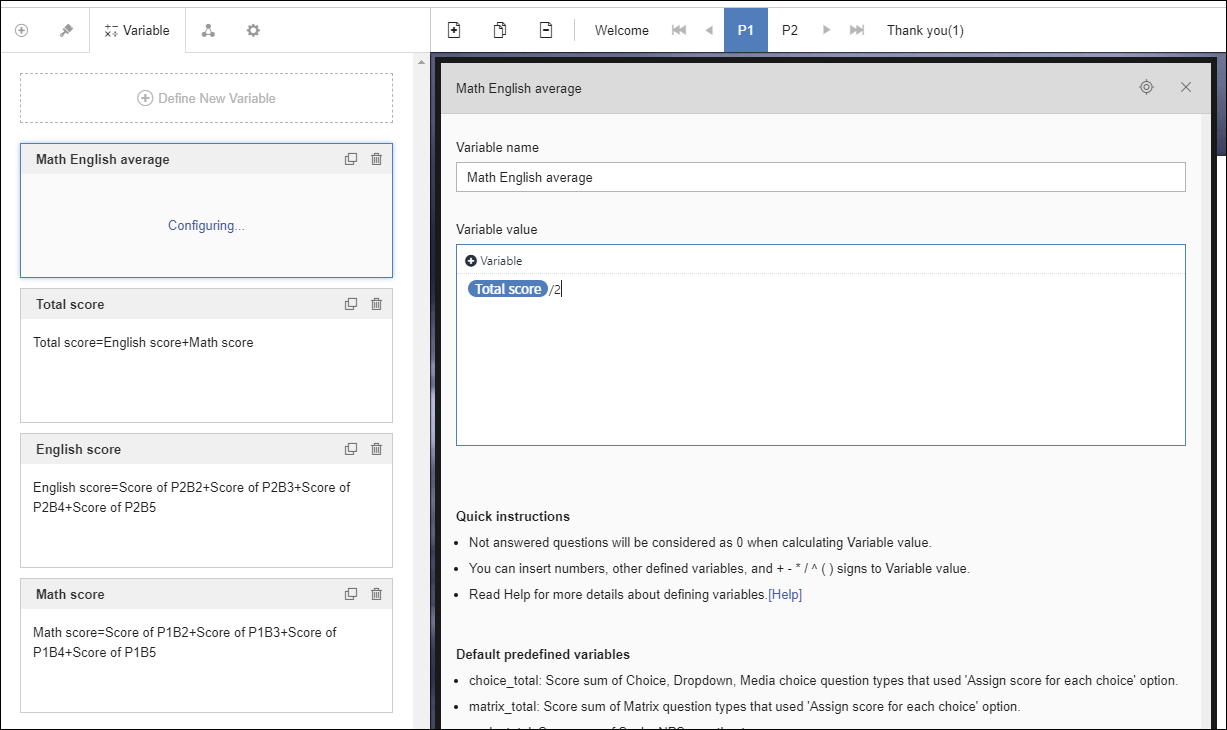Open the settings gear tab
The width and height of the screenshot is (1227, 730).
253,30
